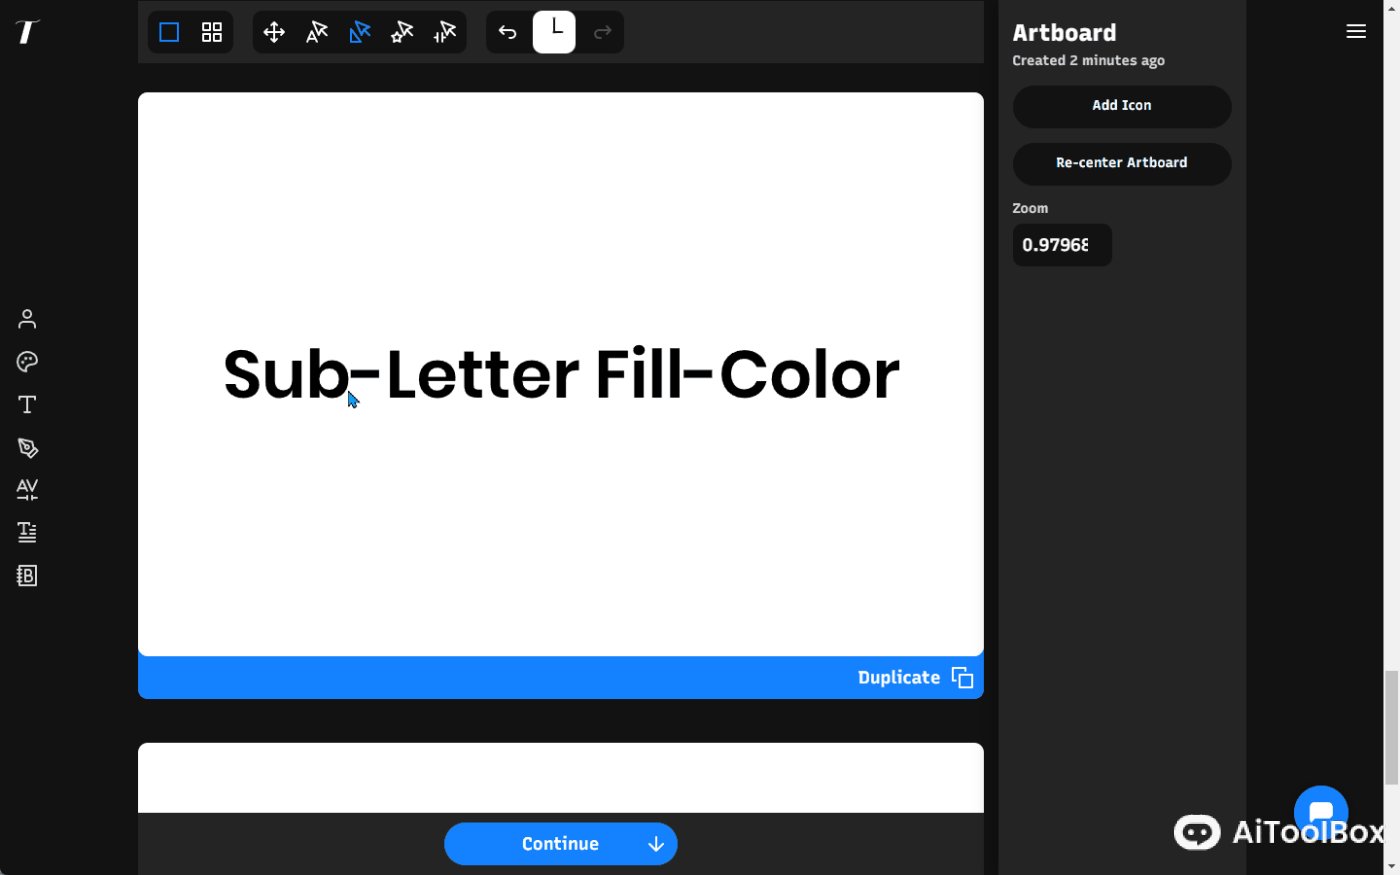1400x875 pixels.
Task: Open the profile panel in the sidebar
Action: [26, 318]
